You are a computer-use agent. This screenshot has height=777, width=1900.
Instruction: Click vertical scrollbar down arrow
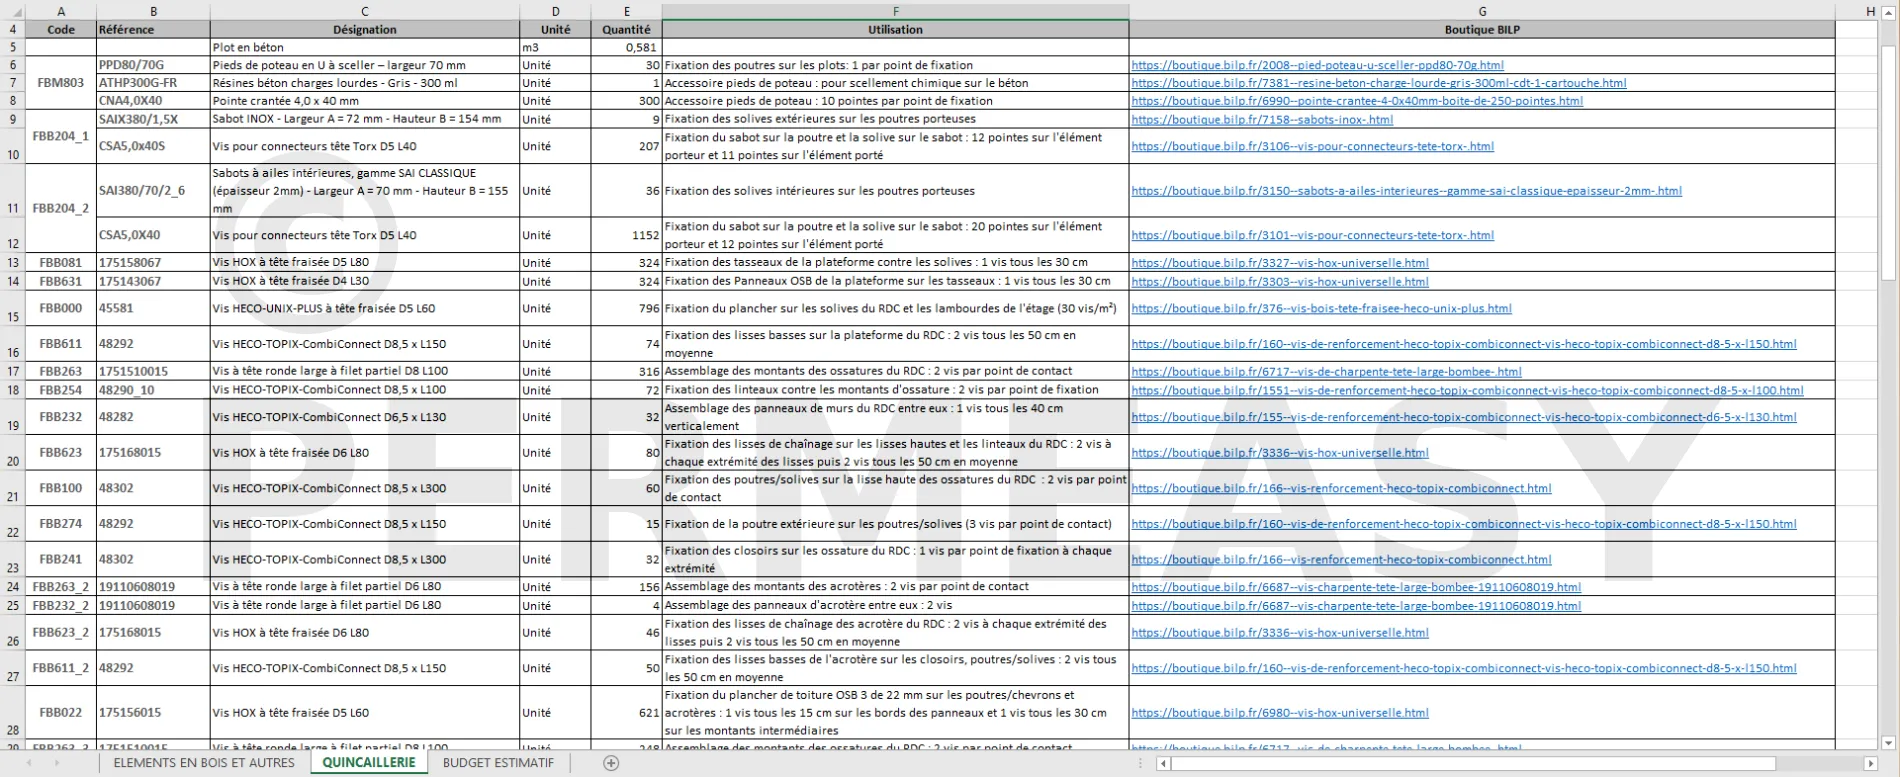click(1888, 743)
